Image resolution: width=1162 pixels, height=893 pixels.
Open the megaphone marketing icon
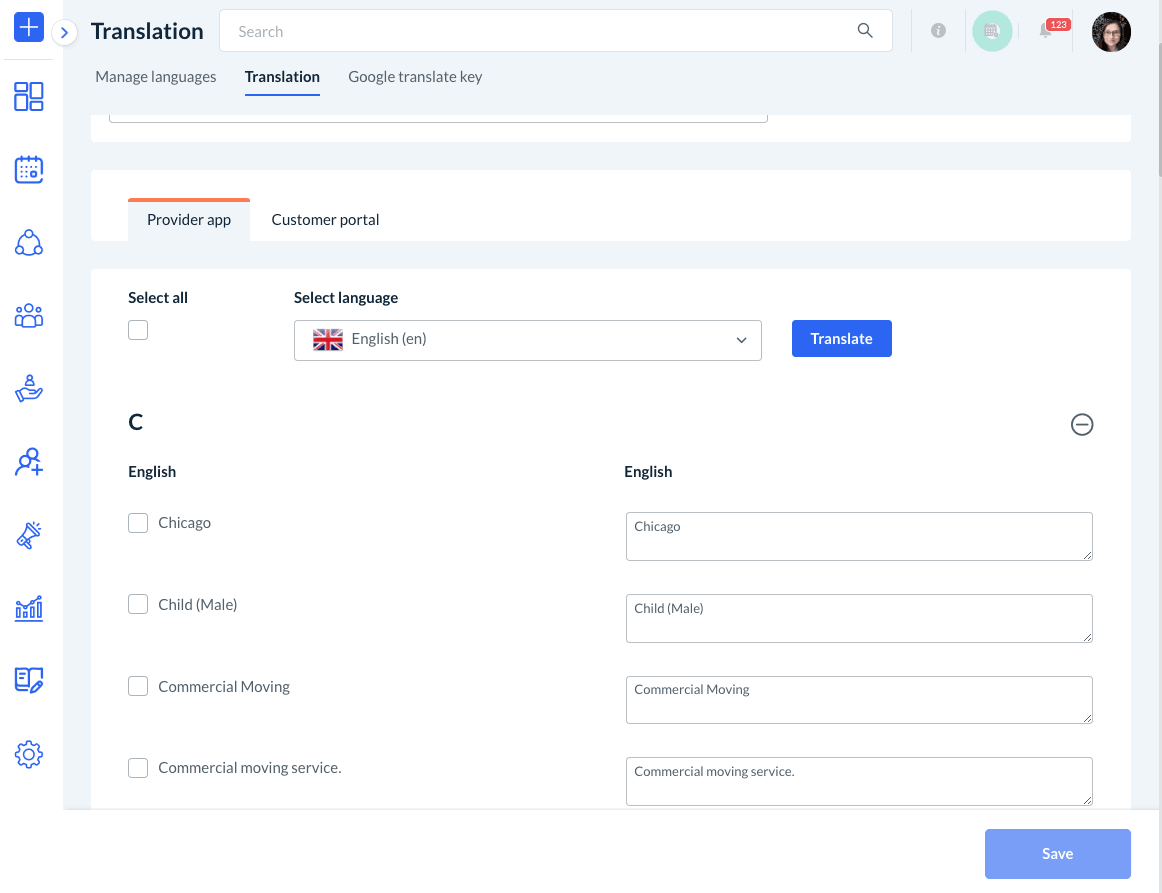point(29,535)
